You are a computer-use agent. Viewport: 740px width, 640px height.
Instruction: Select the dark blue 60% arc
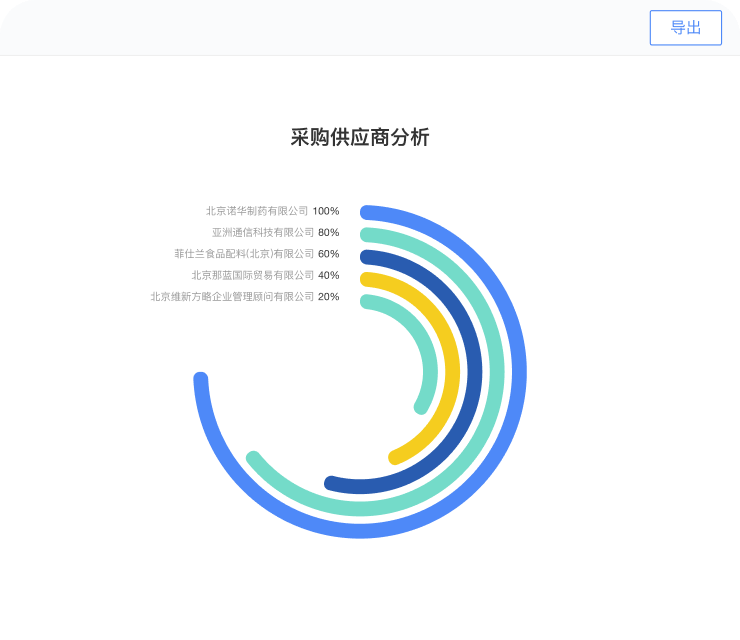[475, 372]
